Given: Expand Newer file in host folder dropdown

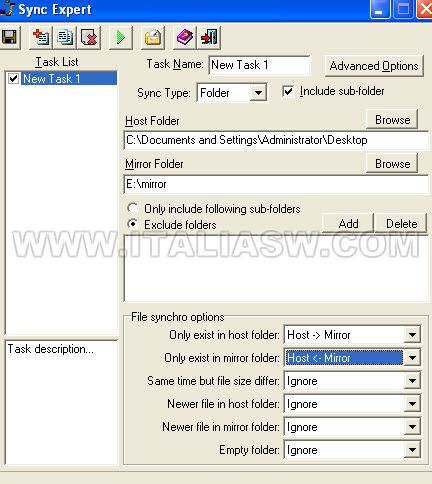Looking at the screenshot, I should coord(412,404).
